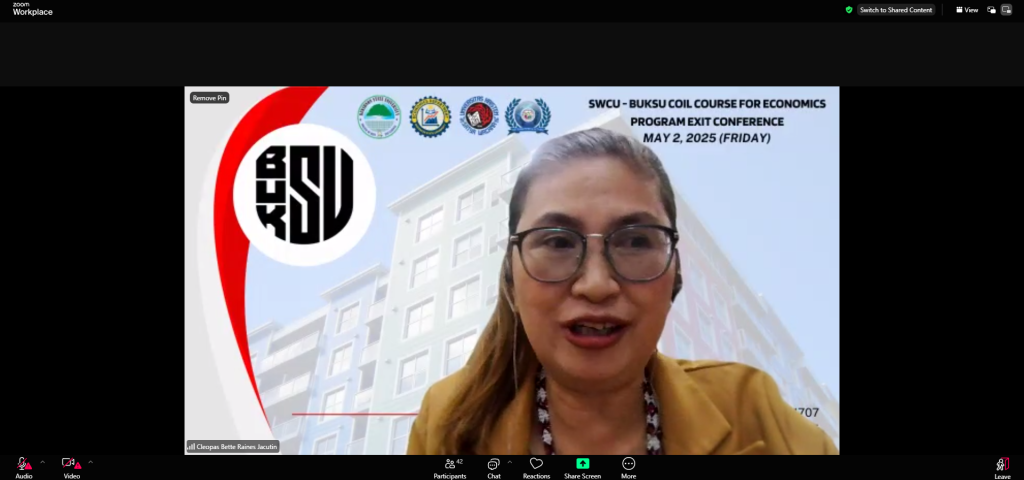This screenshot has height=480, width=1024.
Task: Click the Remove Pin button
Action: [x=210, y=98]
